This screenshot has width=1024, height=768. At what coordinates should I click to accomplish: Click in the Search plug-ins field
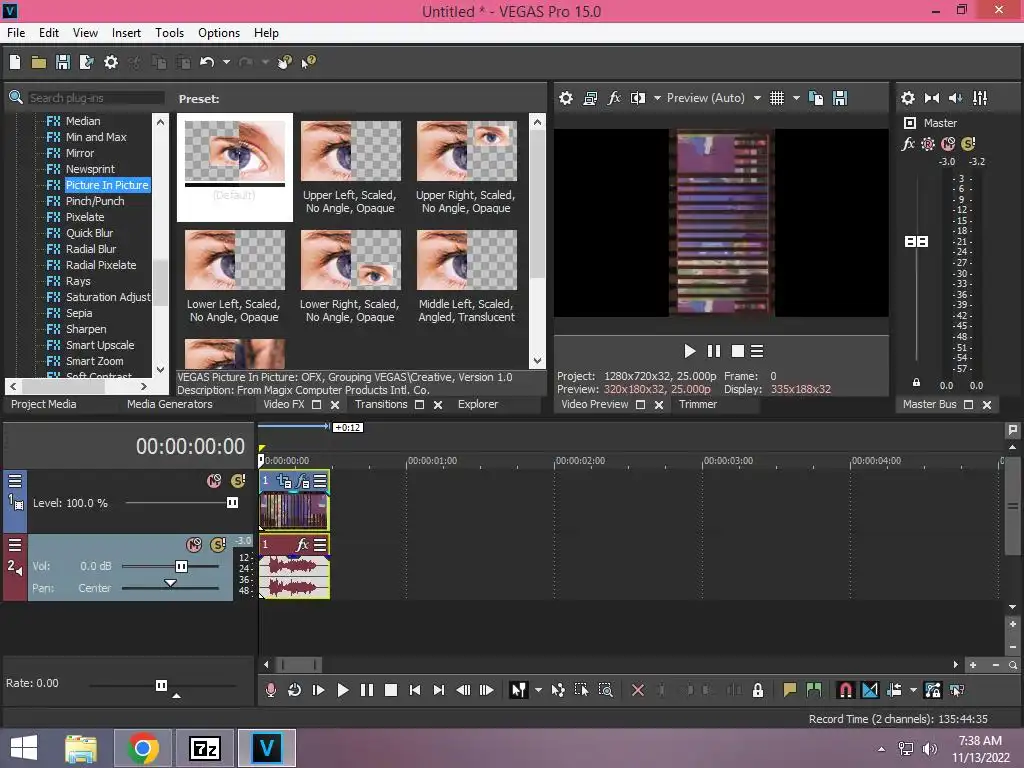(96, 98)
